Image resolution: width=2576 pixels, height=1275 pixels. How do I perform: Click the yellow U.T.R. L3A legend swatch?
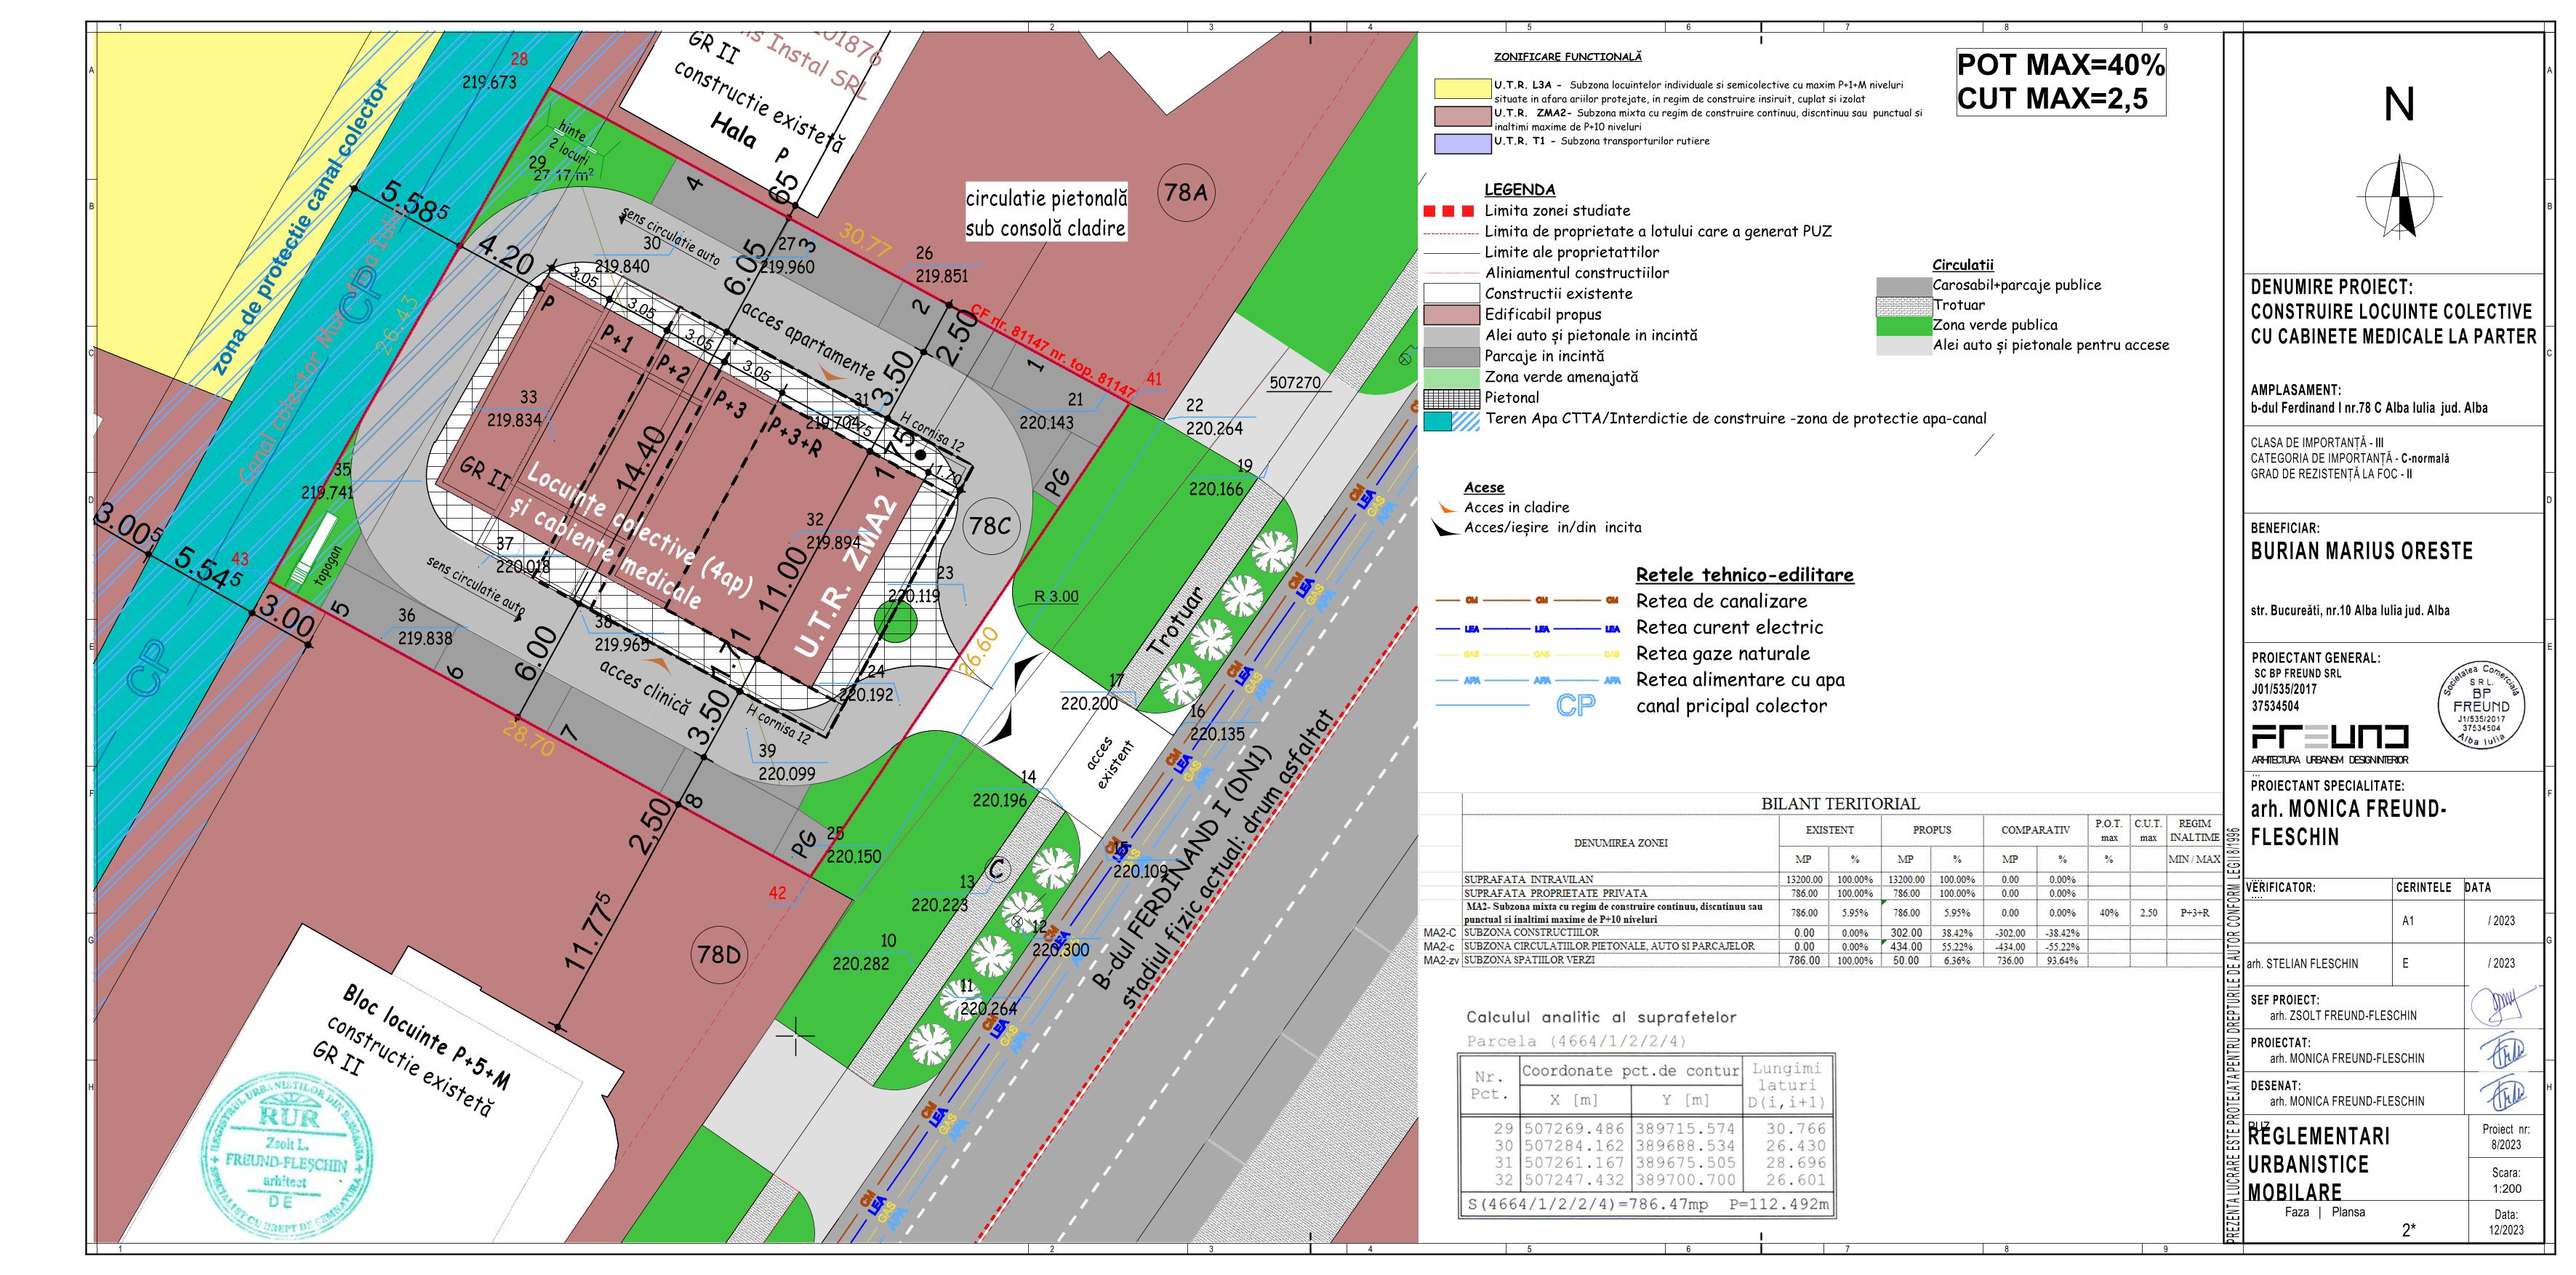[1462, 87]
